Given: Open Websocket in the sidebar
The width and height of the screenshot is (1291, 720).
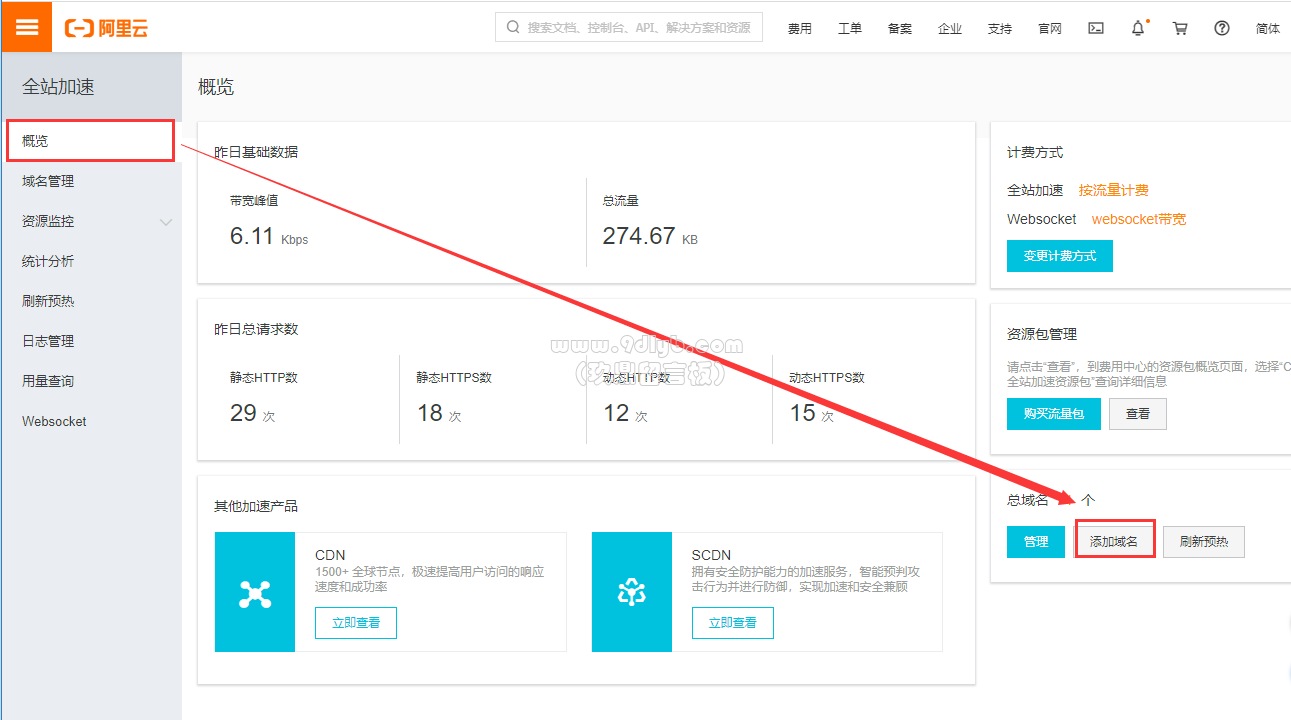Looking at the screenshot, I should [54, 421].
